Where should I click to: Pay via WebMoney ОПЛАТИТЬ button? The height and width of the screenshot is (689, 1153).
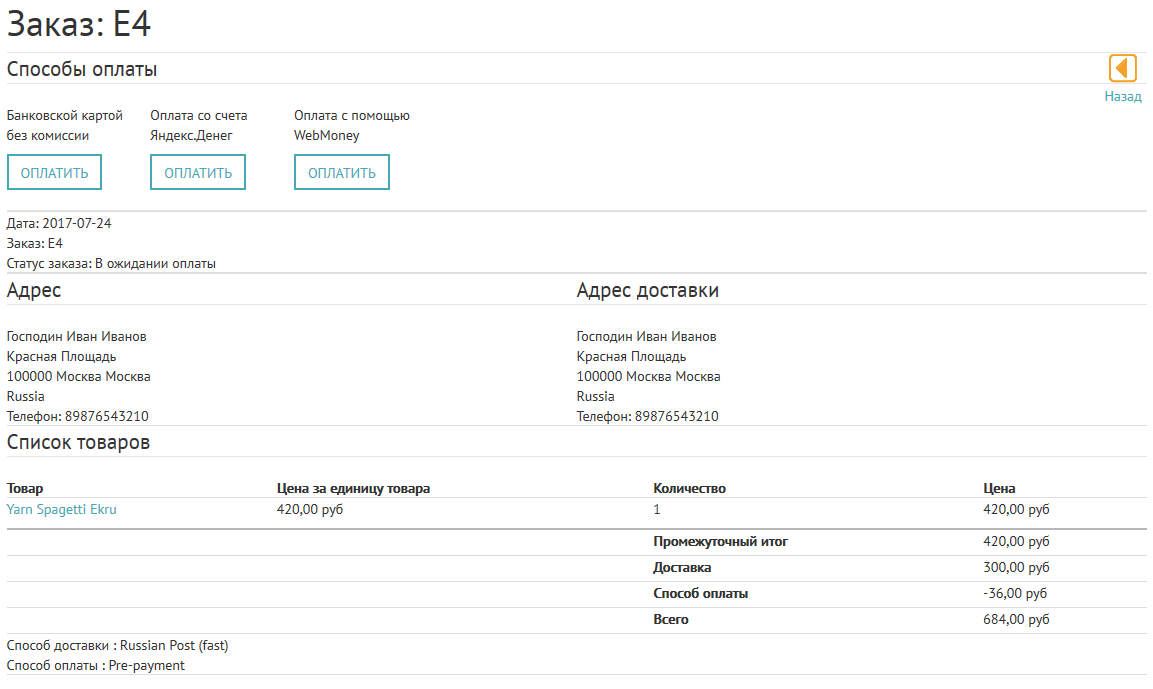click(x=342, y=172)
